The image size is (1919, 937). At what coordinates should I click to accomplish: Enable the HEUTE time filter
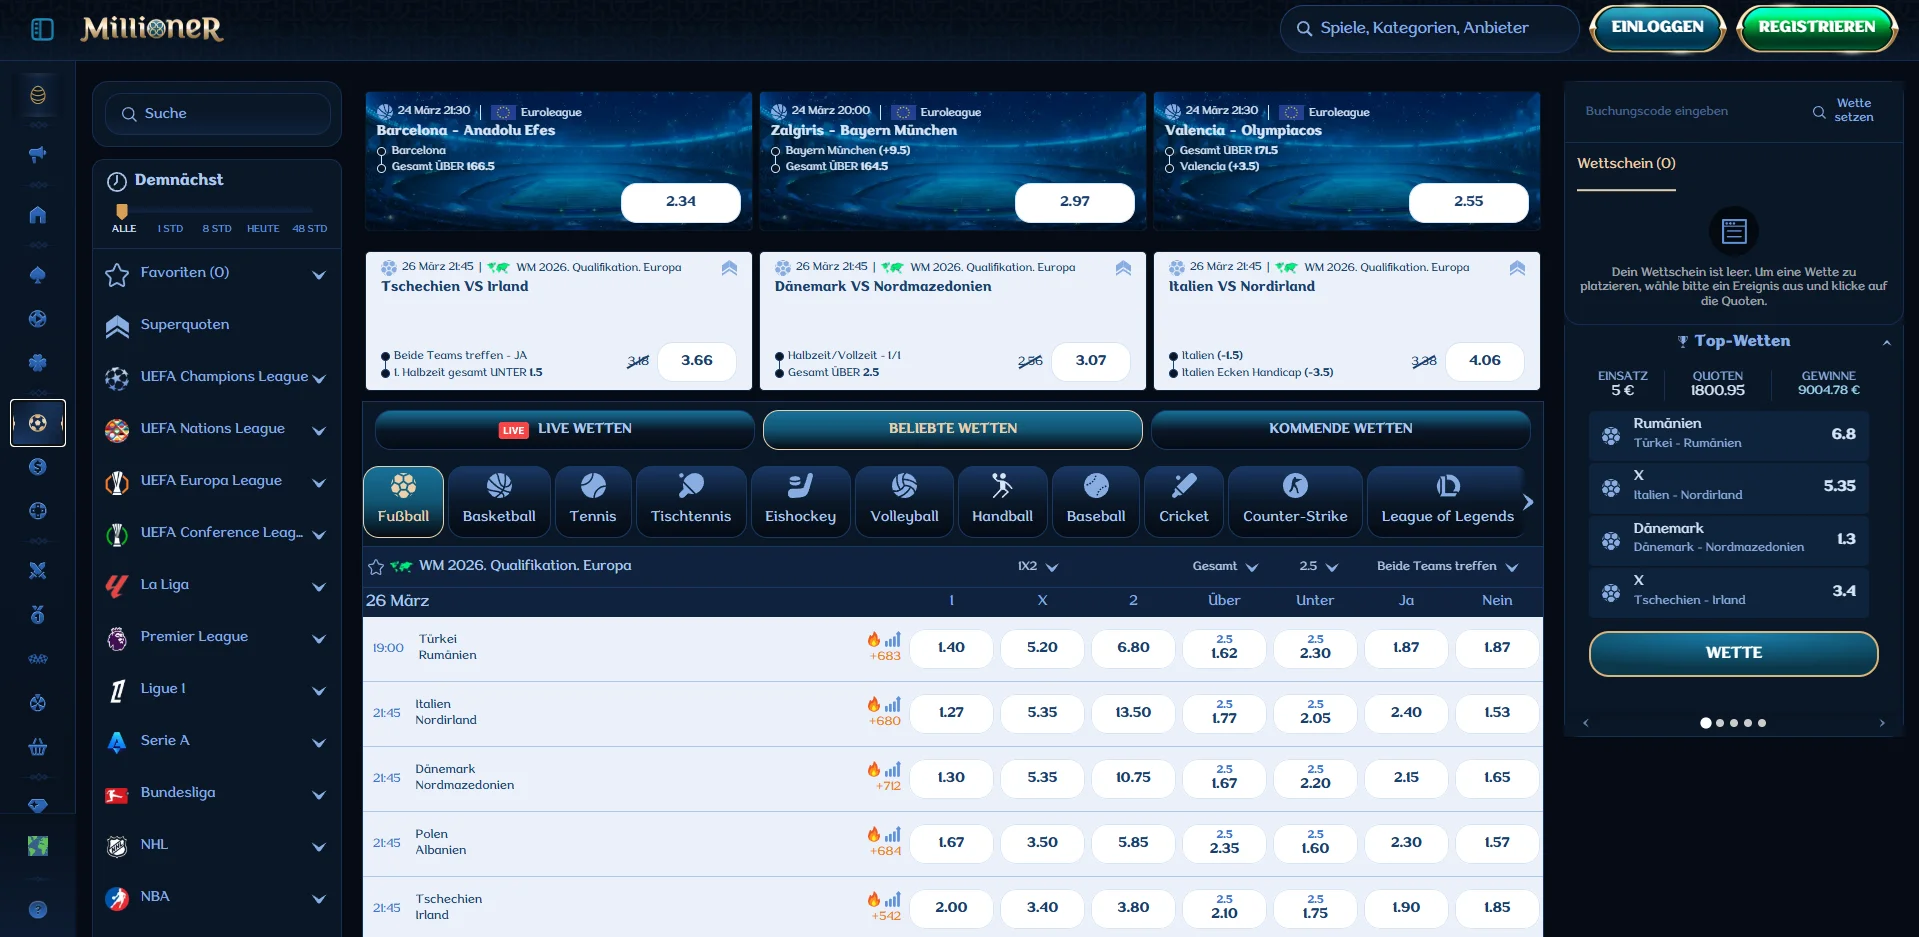[262, 228]
